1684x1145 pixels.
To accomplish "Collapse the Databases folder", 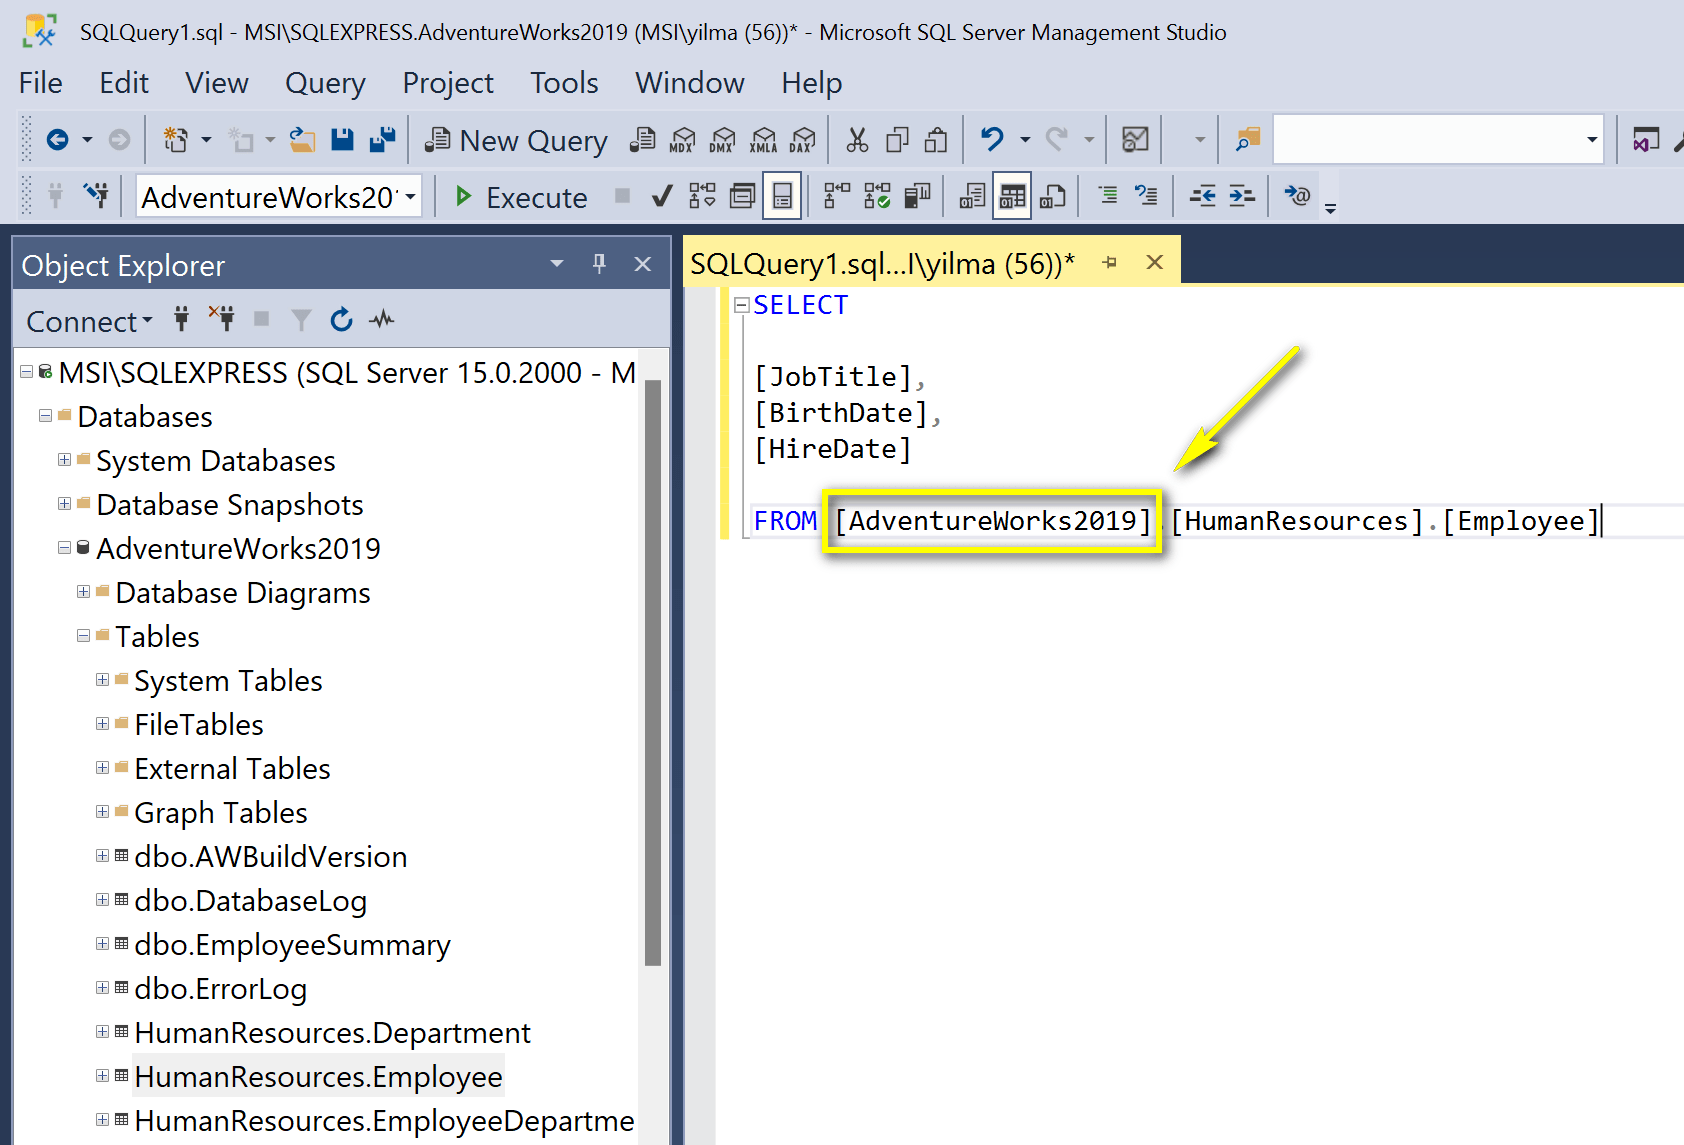I will click(x=45, y=416).
